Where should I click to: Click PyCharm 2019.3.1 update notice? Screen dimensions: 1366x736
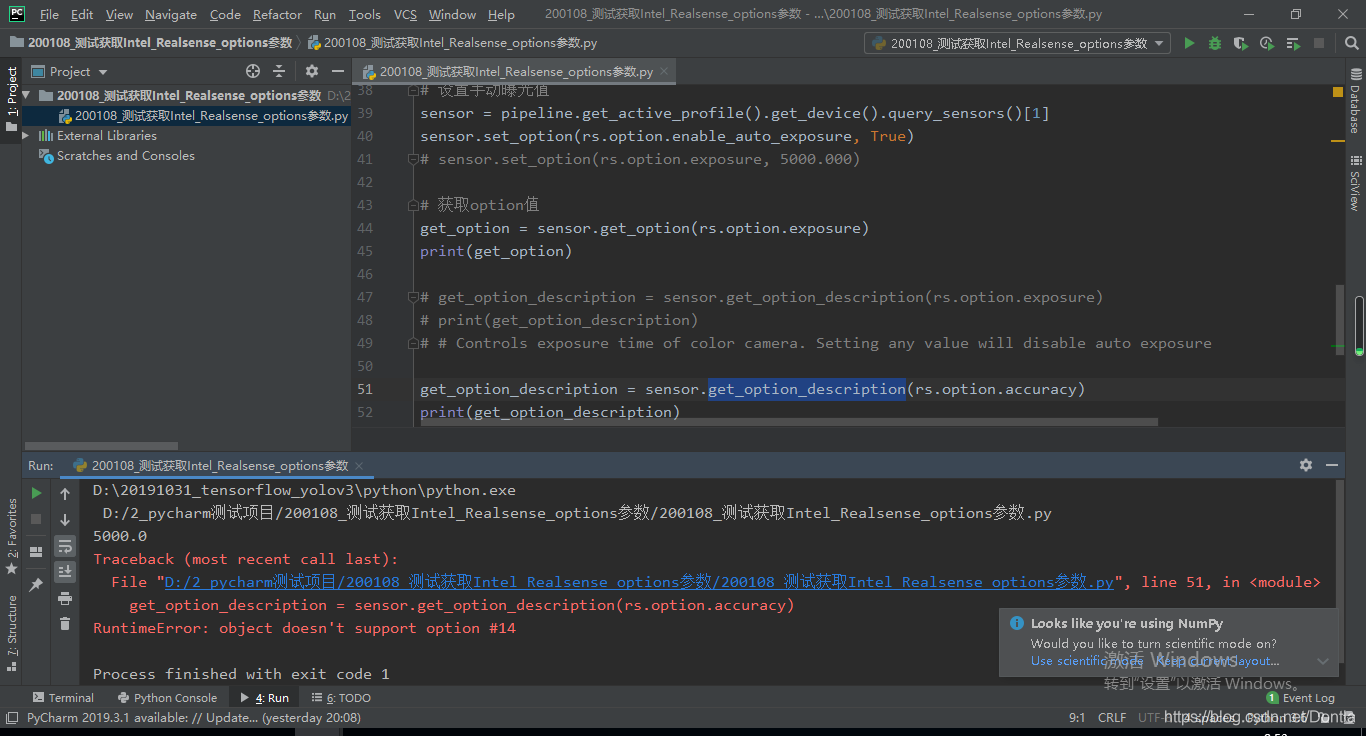click(194, 717)
